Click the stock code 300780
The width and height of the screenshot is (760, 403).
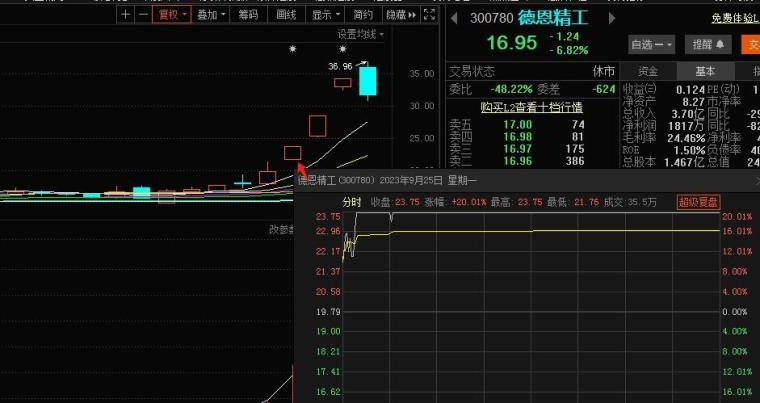pos(491,18)
